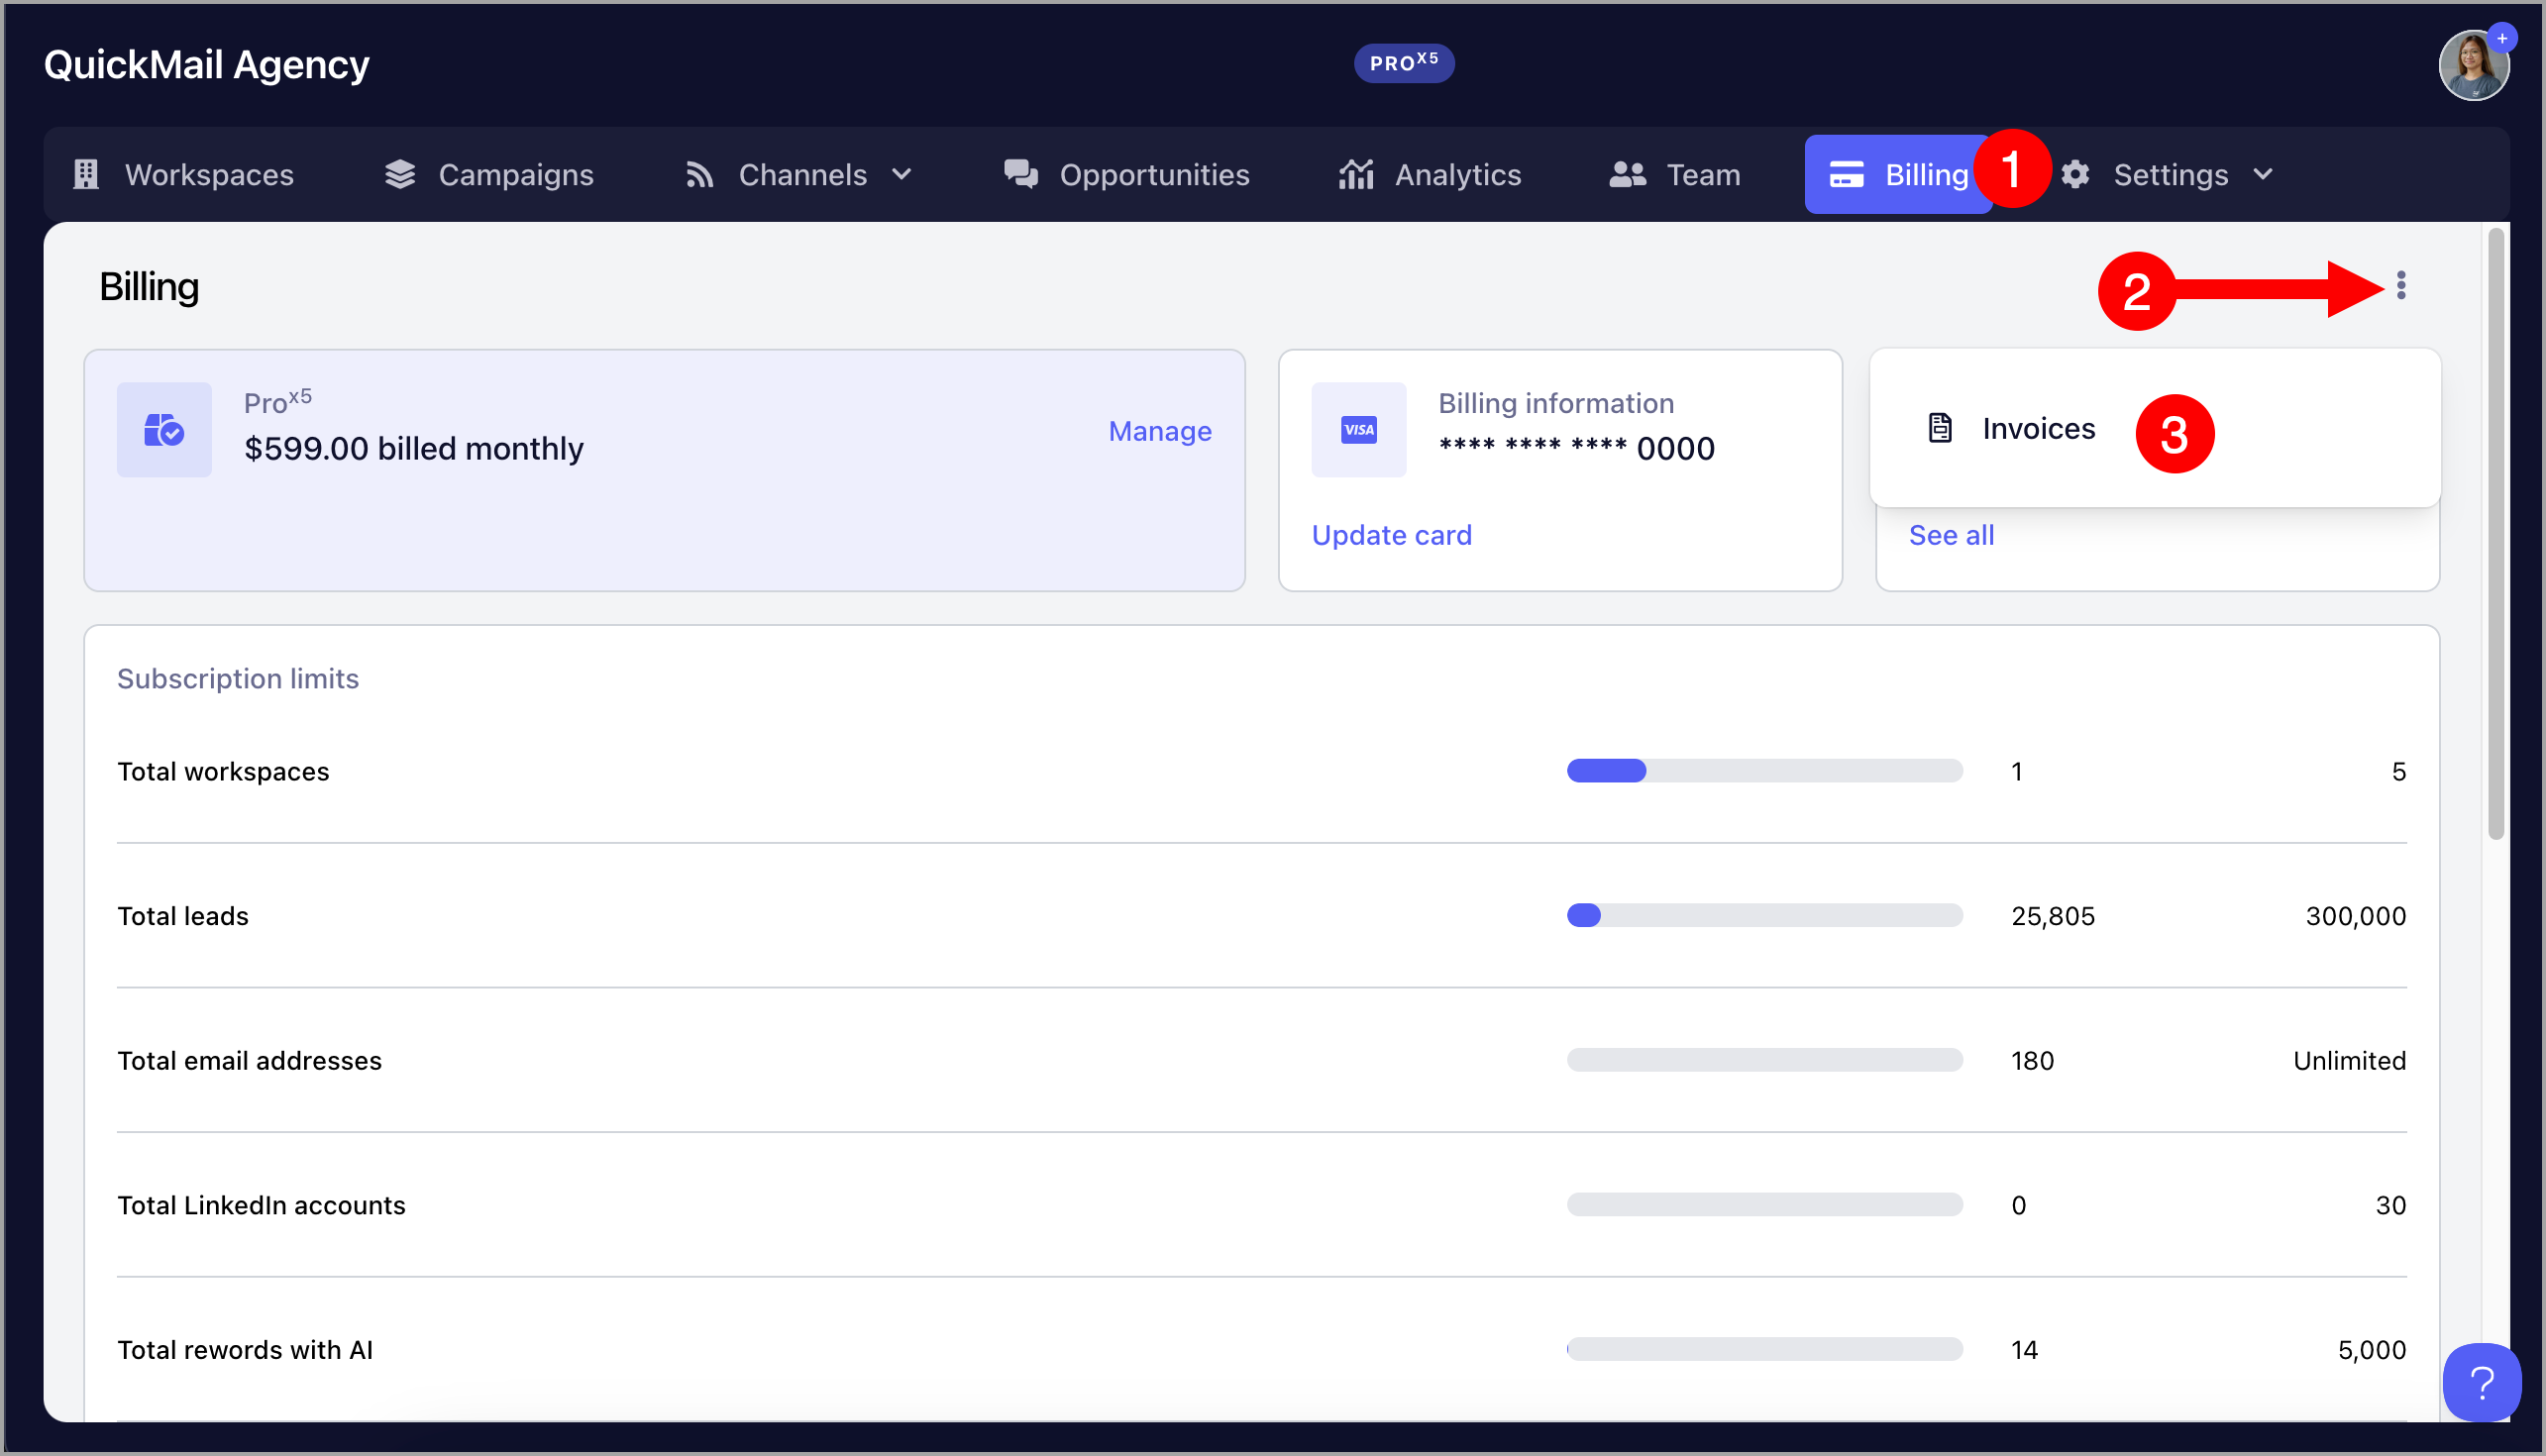2546x1456 pixels.
Task: Click the Billing information label
Action: point(1556,404)
